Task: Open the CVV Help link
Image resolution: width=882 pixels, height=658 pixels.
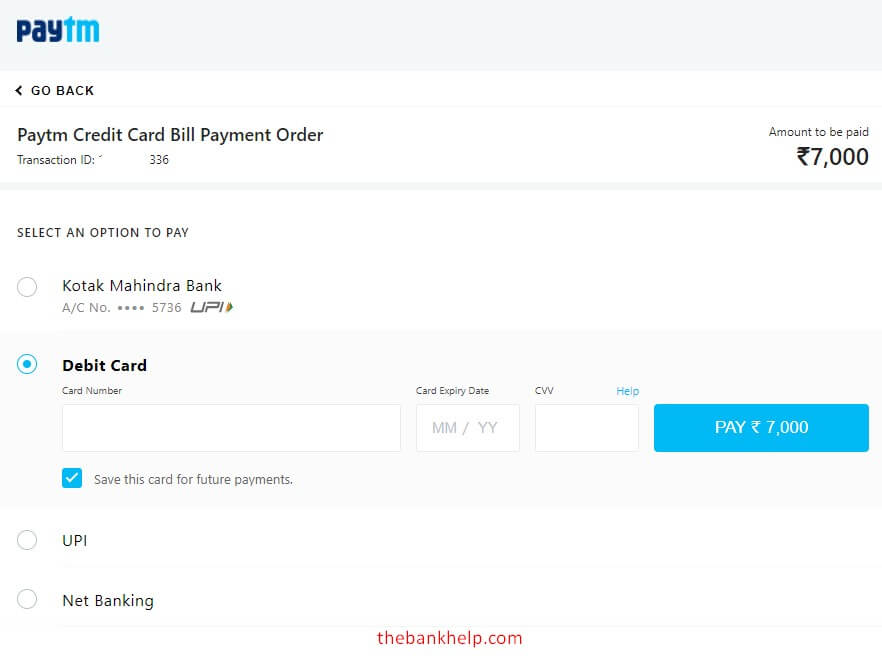Action: (627, 391)
